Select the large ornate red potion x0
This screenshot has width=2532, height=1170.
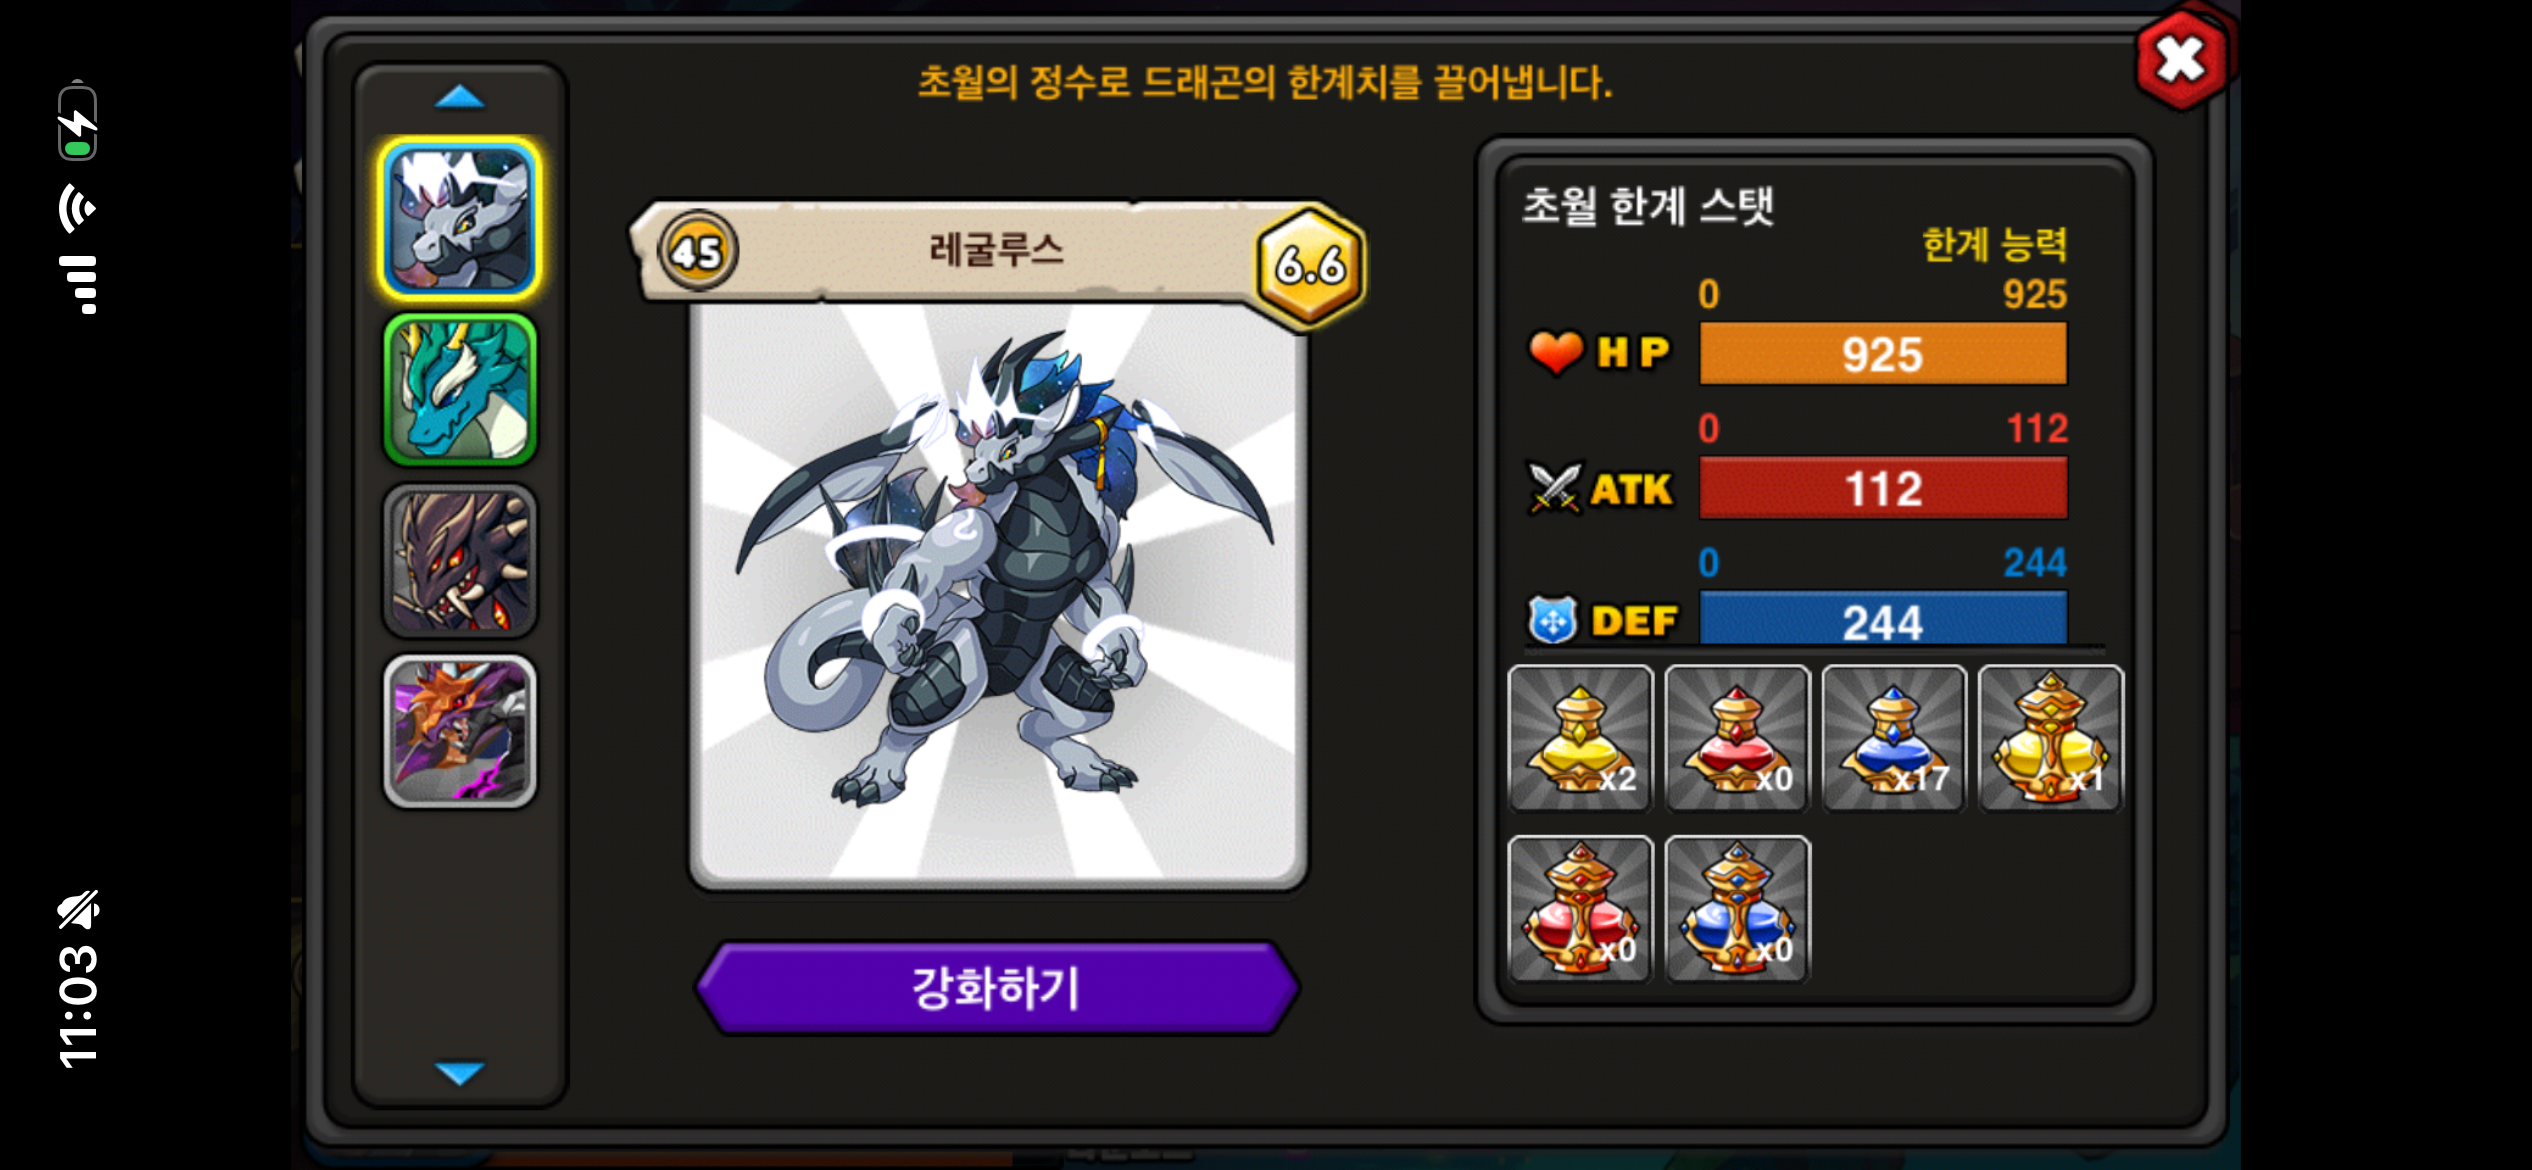point(1580,909)
